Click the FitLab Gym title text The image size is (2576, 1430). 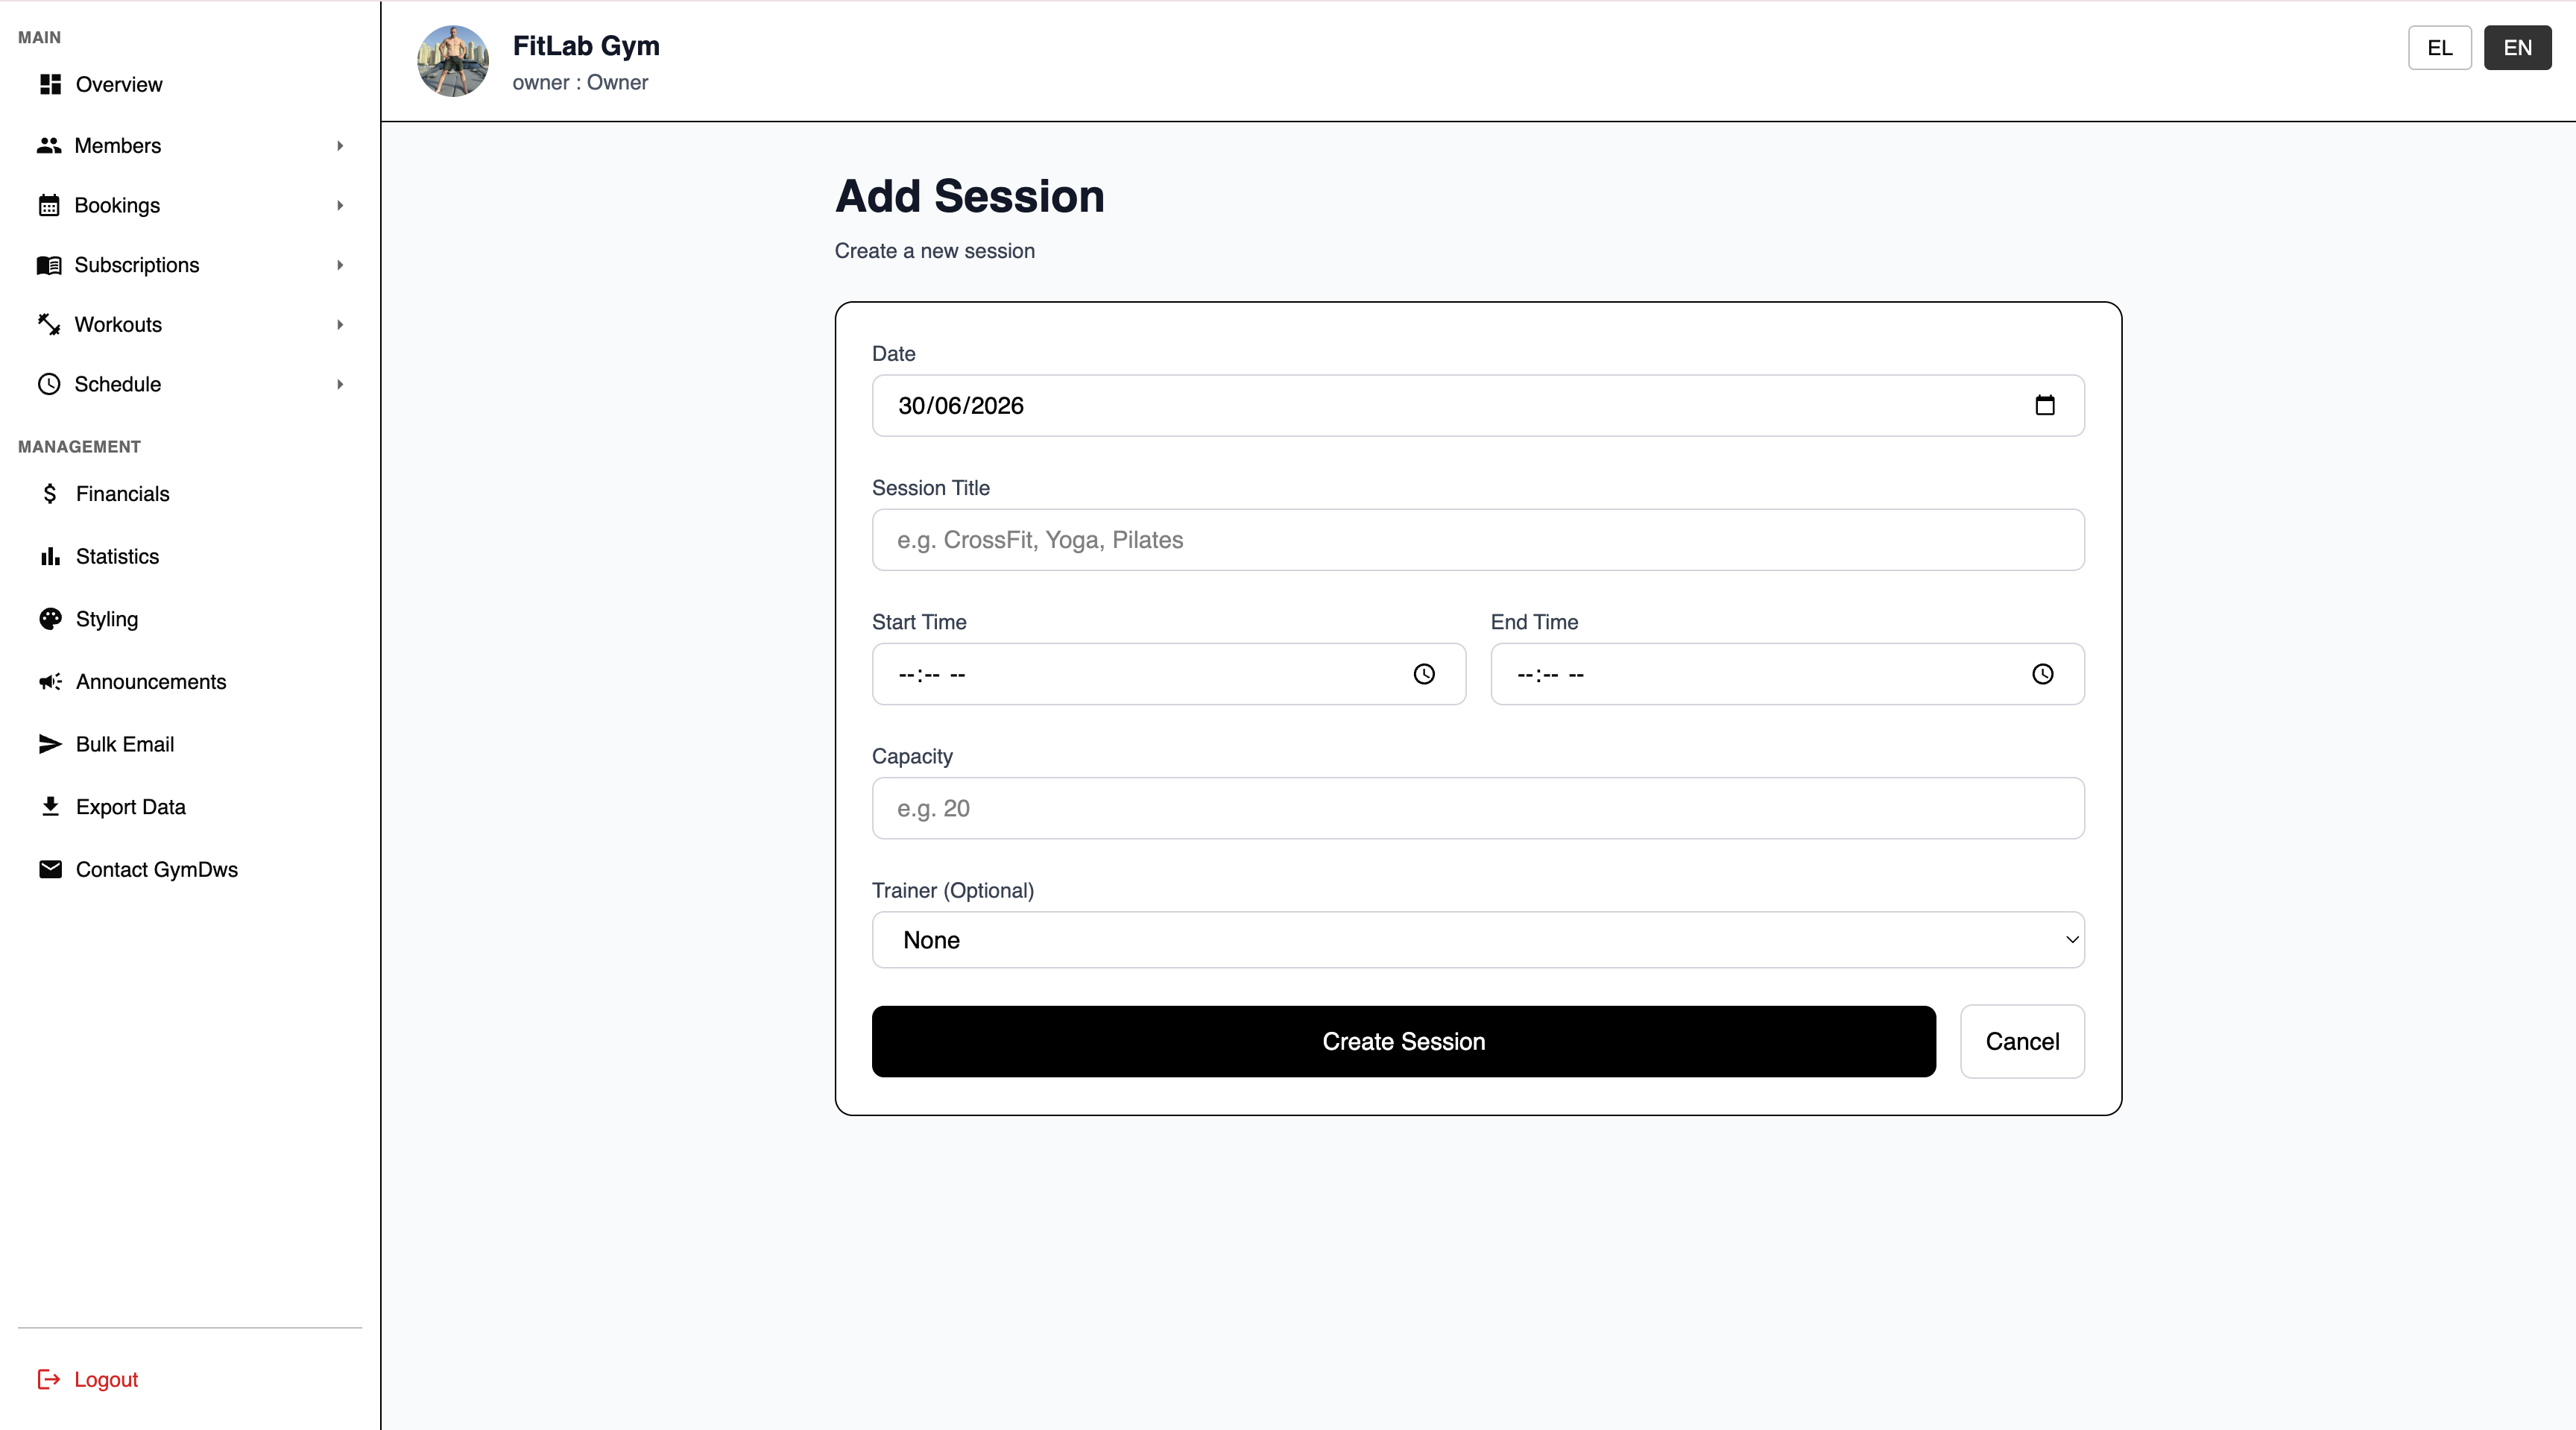[586, 46]
